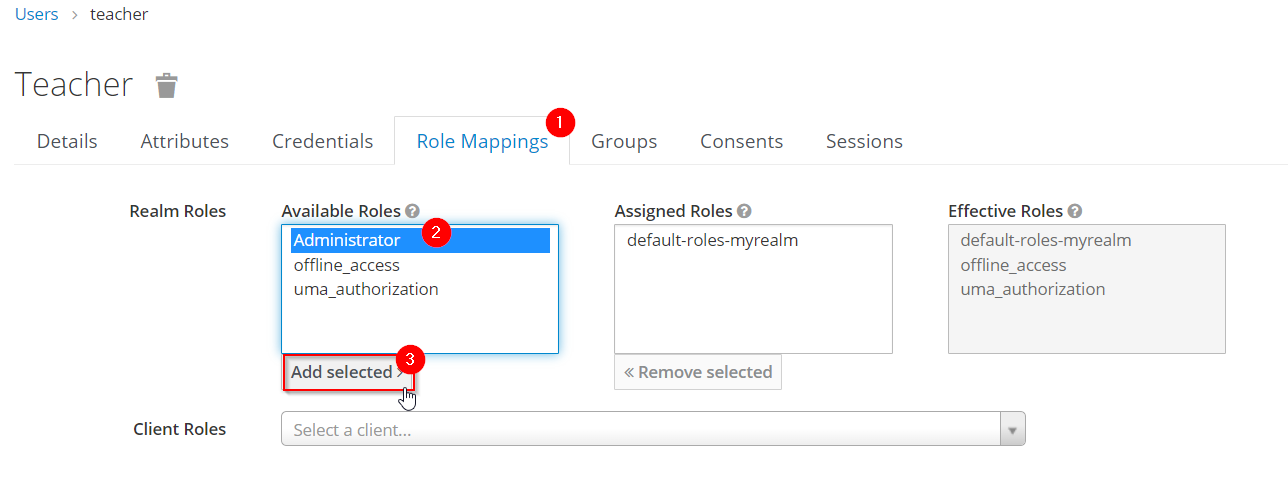Viewport: 1288px width, 486px height.
Task: Select offline_access in Available Roles list
Action: [x=346, y=265]
